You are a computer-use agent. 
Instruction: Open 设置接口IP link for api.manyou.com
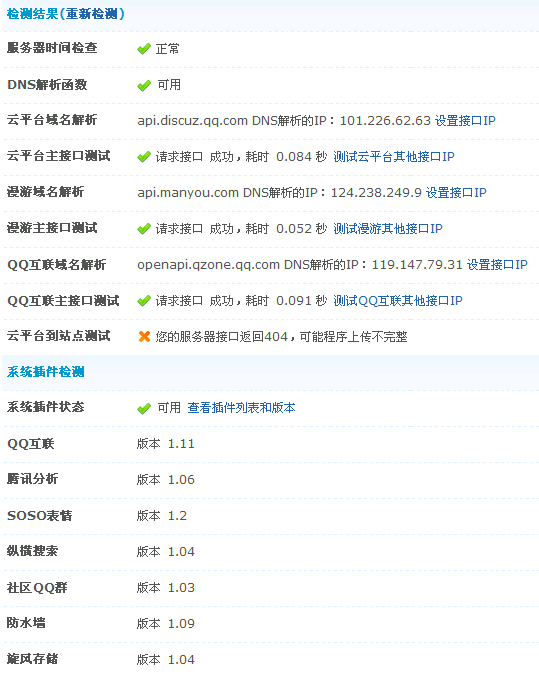tap(456, 193)
